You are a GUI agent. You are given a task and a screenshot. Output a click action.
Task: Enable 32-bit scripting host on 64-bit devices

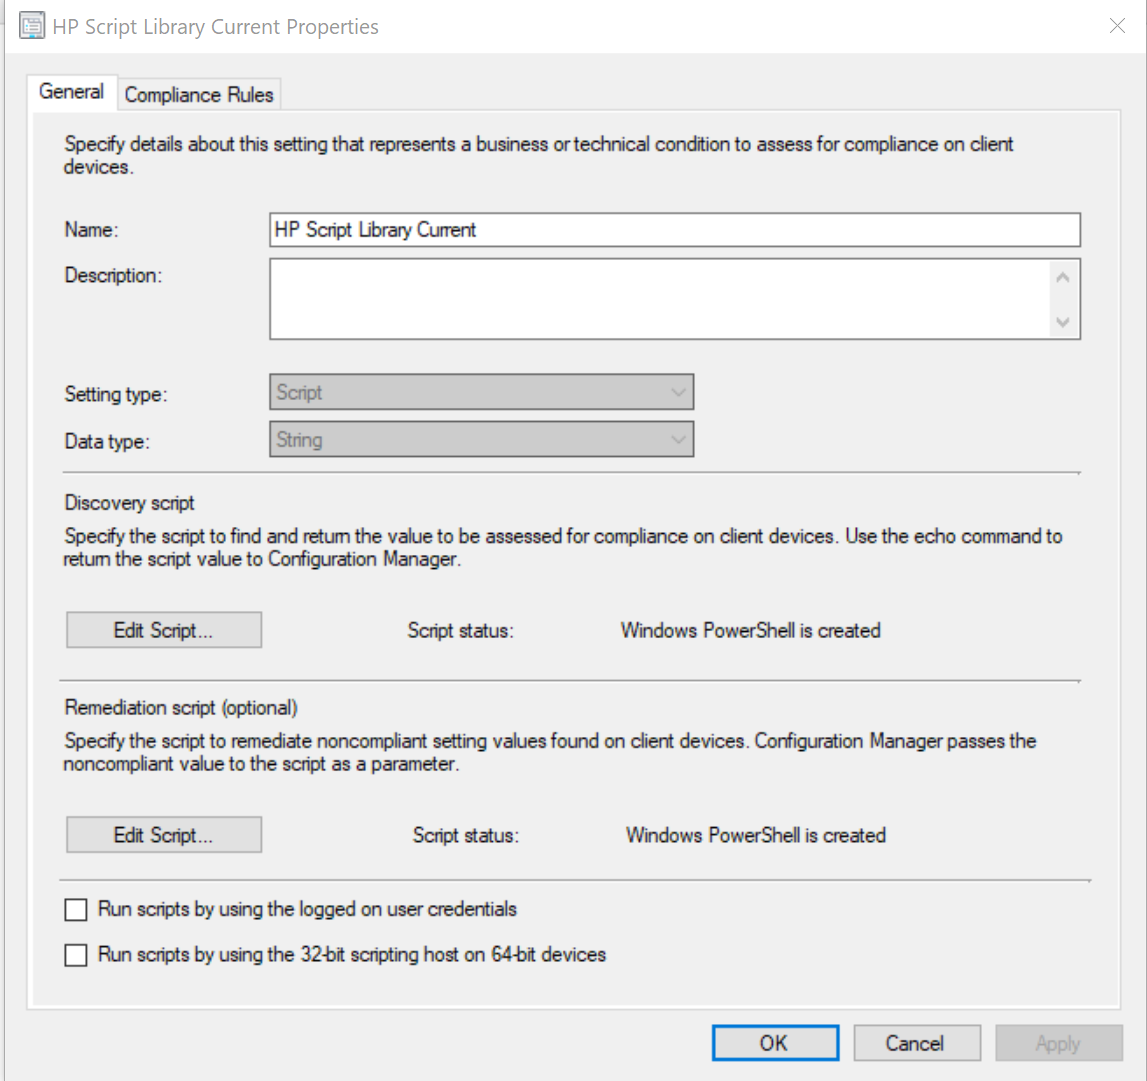coord(76,955)
